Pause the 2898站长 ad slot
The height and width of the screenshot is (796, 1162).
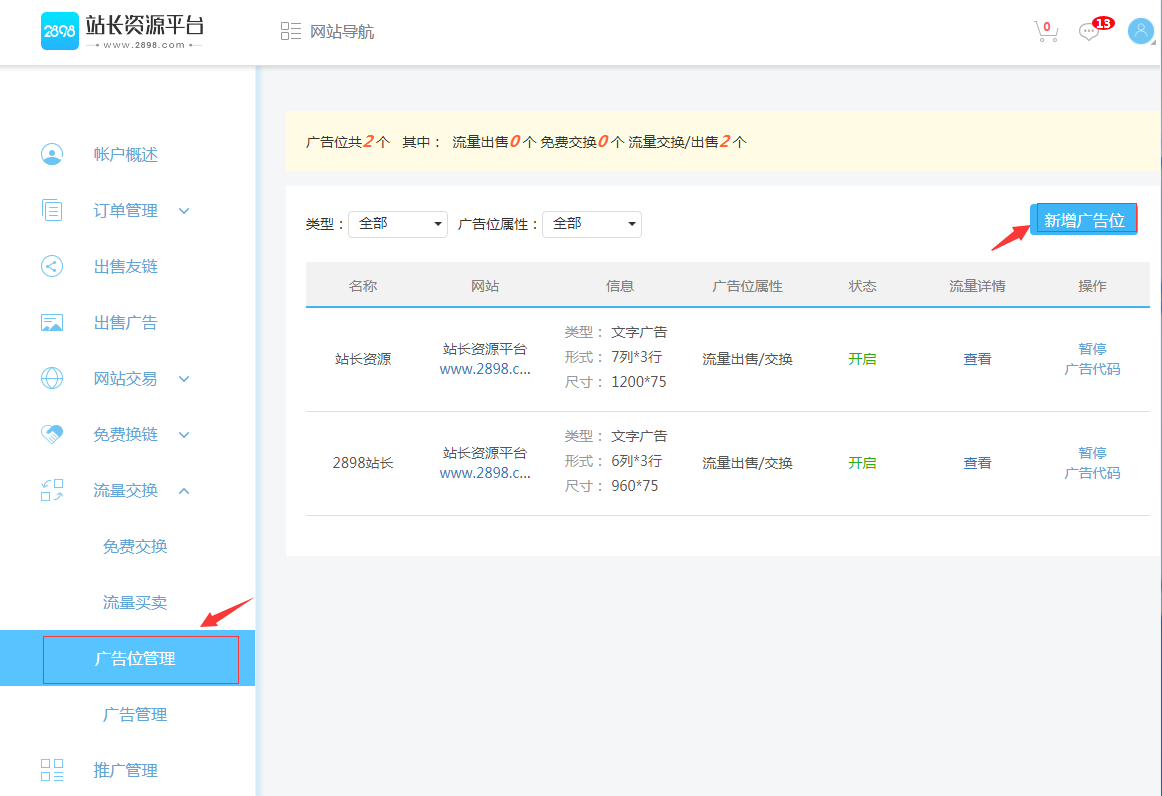pyautogui.click(x=1092, y=453)
